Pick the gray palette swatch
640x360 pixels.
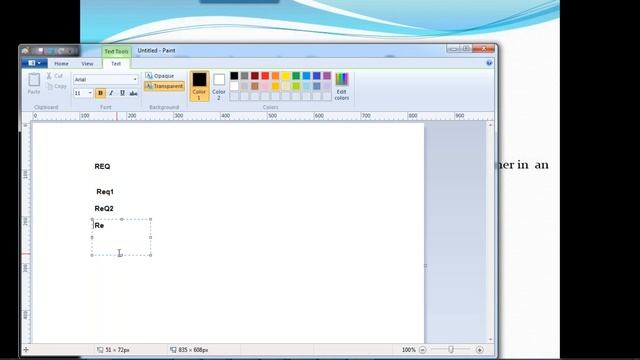click(244, 76)
